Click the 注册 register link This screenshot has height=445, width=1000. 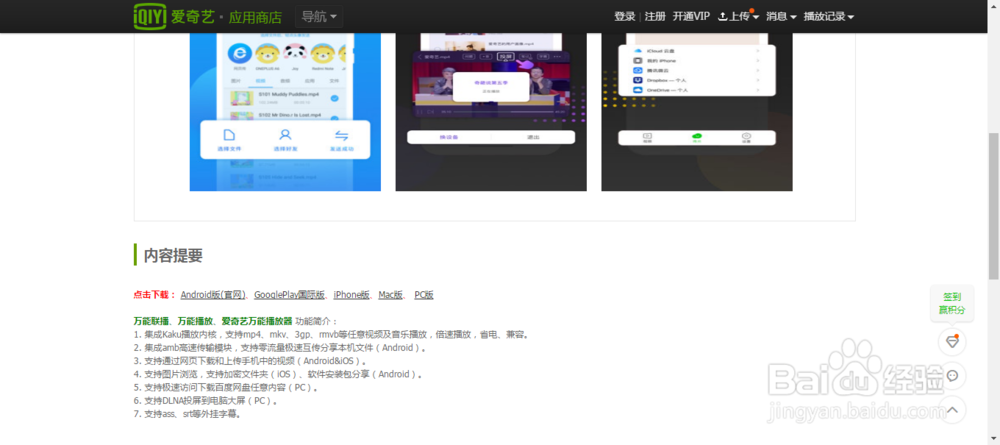(655, 17)
